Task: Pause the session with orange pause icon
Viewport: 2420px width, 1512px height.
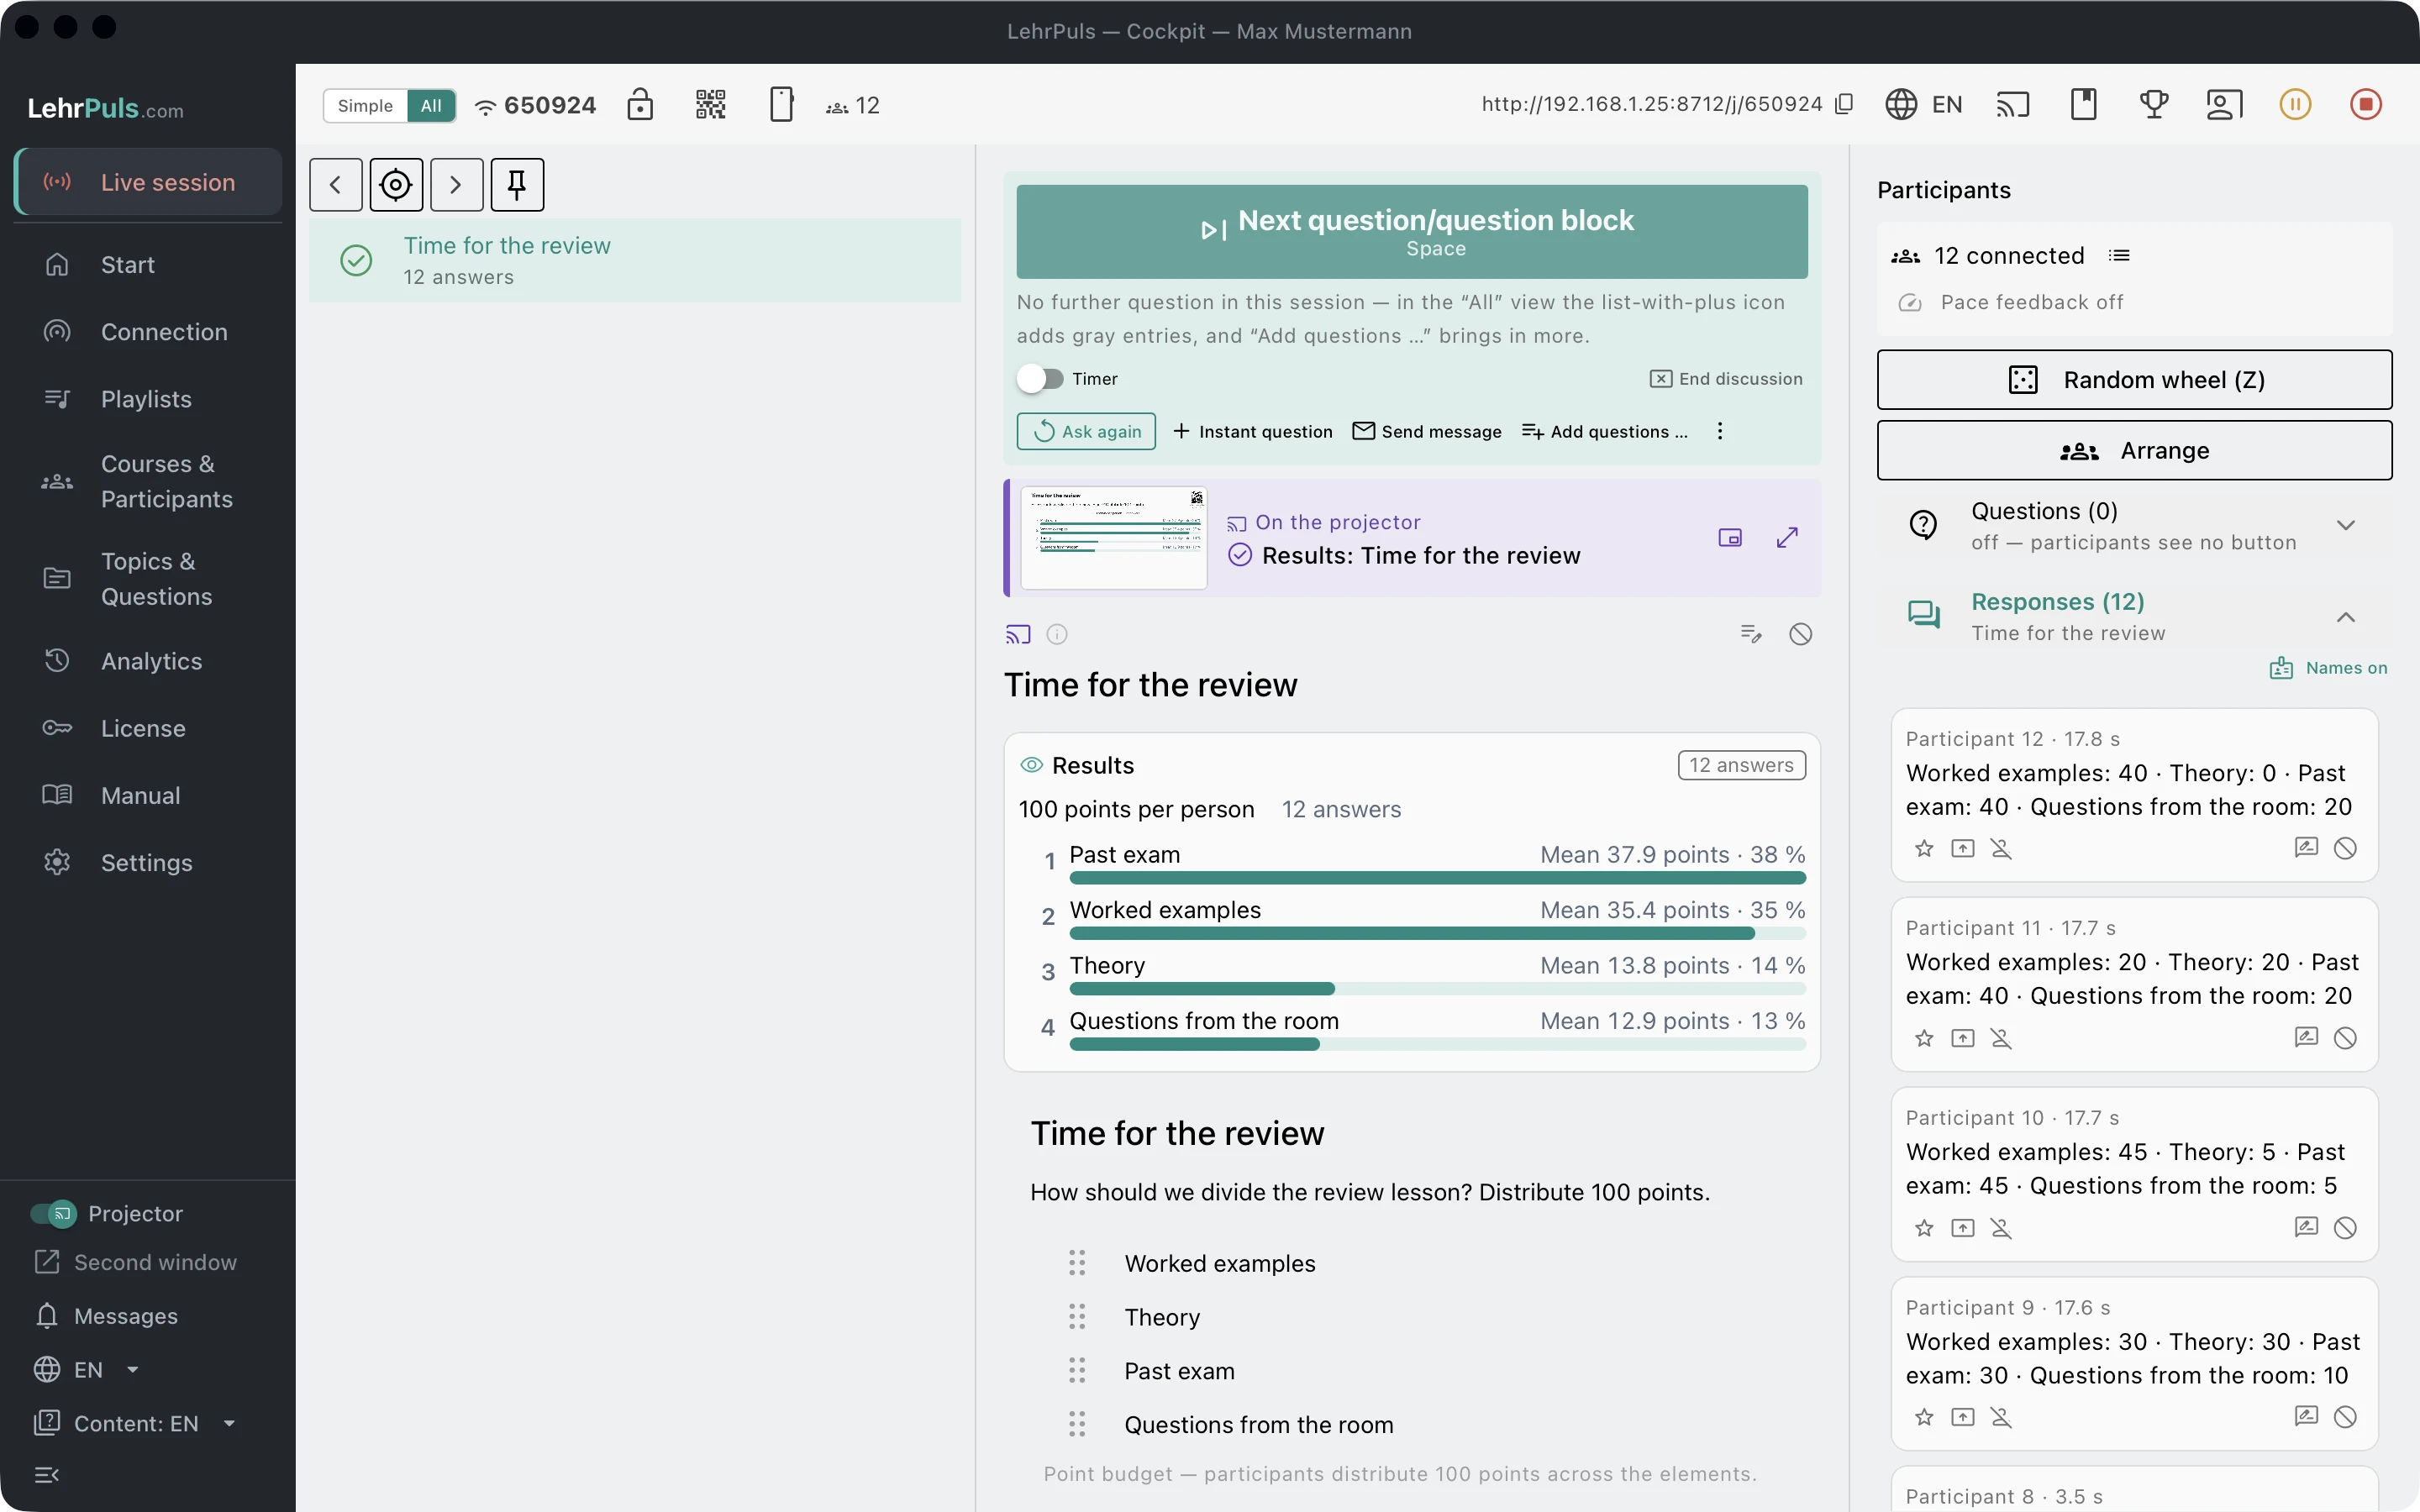Action: click(2295, 104)
